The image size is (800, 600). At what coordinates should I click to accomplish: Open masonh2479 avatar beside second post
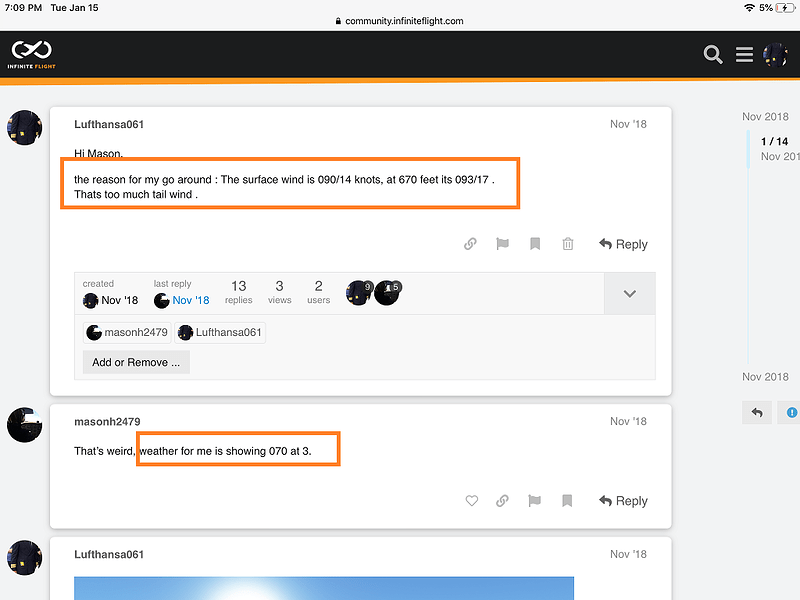click(x=24, y=424)
